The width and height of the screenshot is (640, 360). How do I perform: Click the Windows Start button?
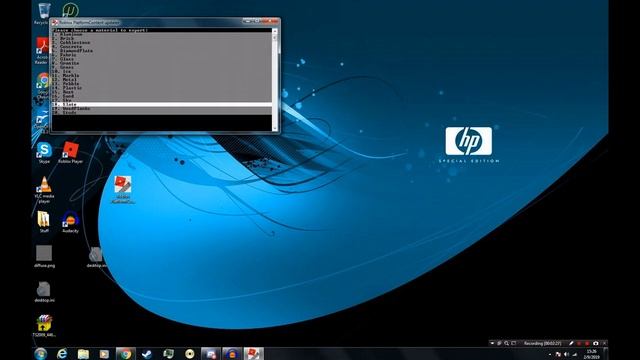[x=41, y=353]
